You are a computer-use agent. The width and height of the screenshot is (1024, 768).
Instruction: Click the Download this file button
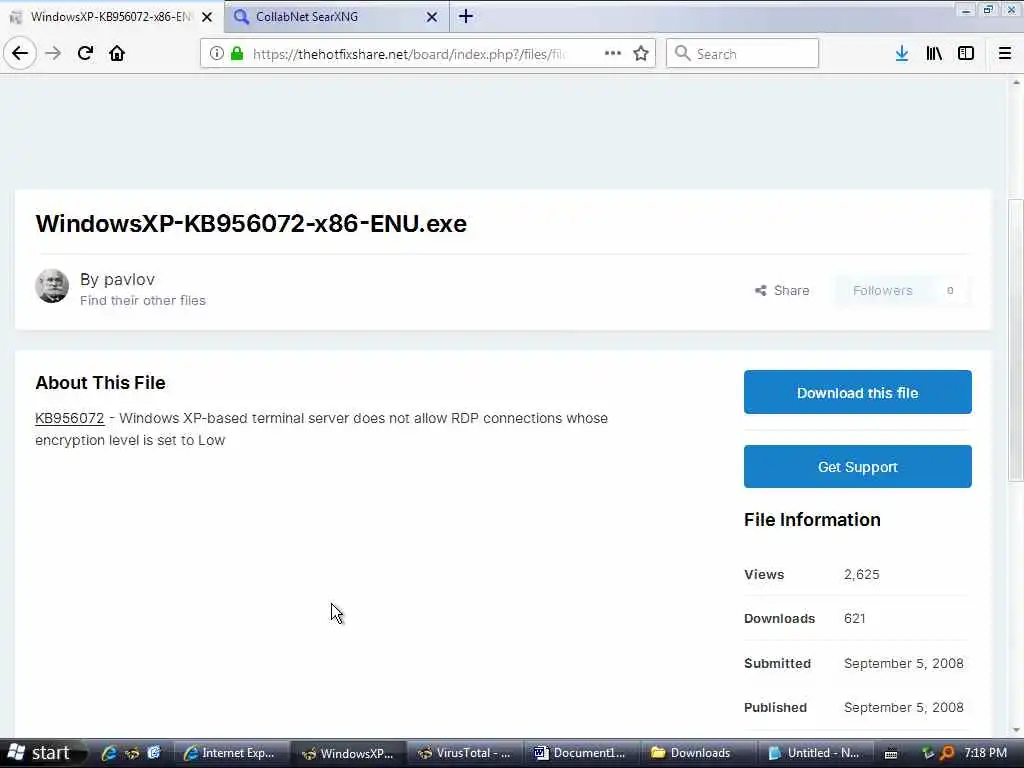pos(857,392)
